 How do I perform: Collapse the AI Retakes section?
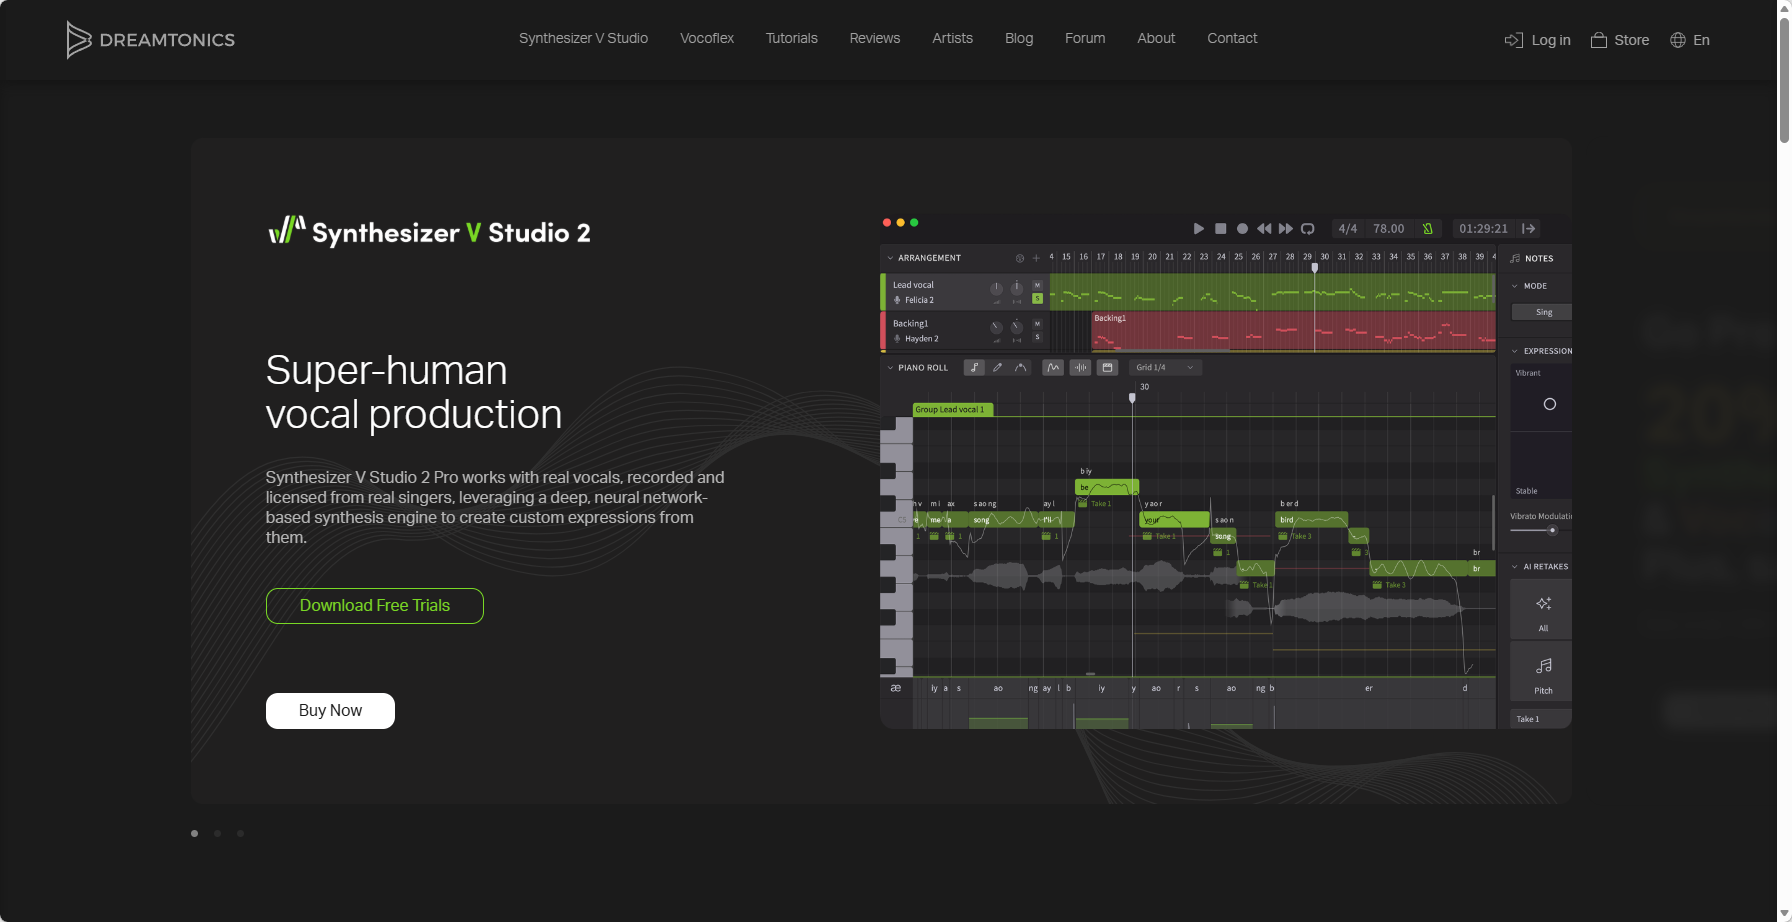click(x=1515, y=567)
